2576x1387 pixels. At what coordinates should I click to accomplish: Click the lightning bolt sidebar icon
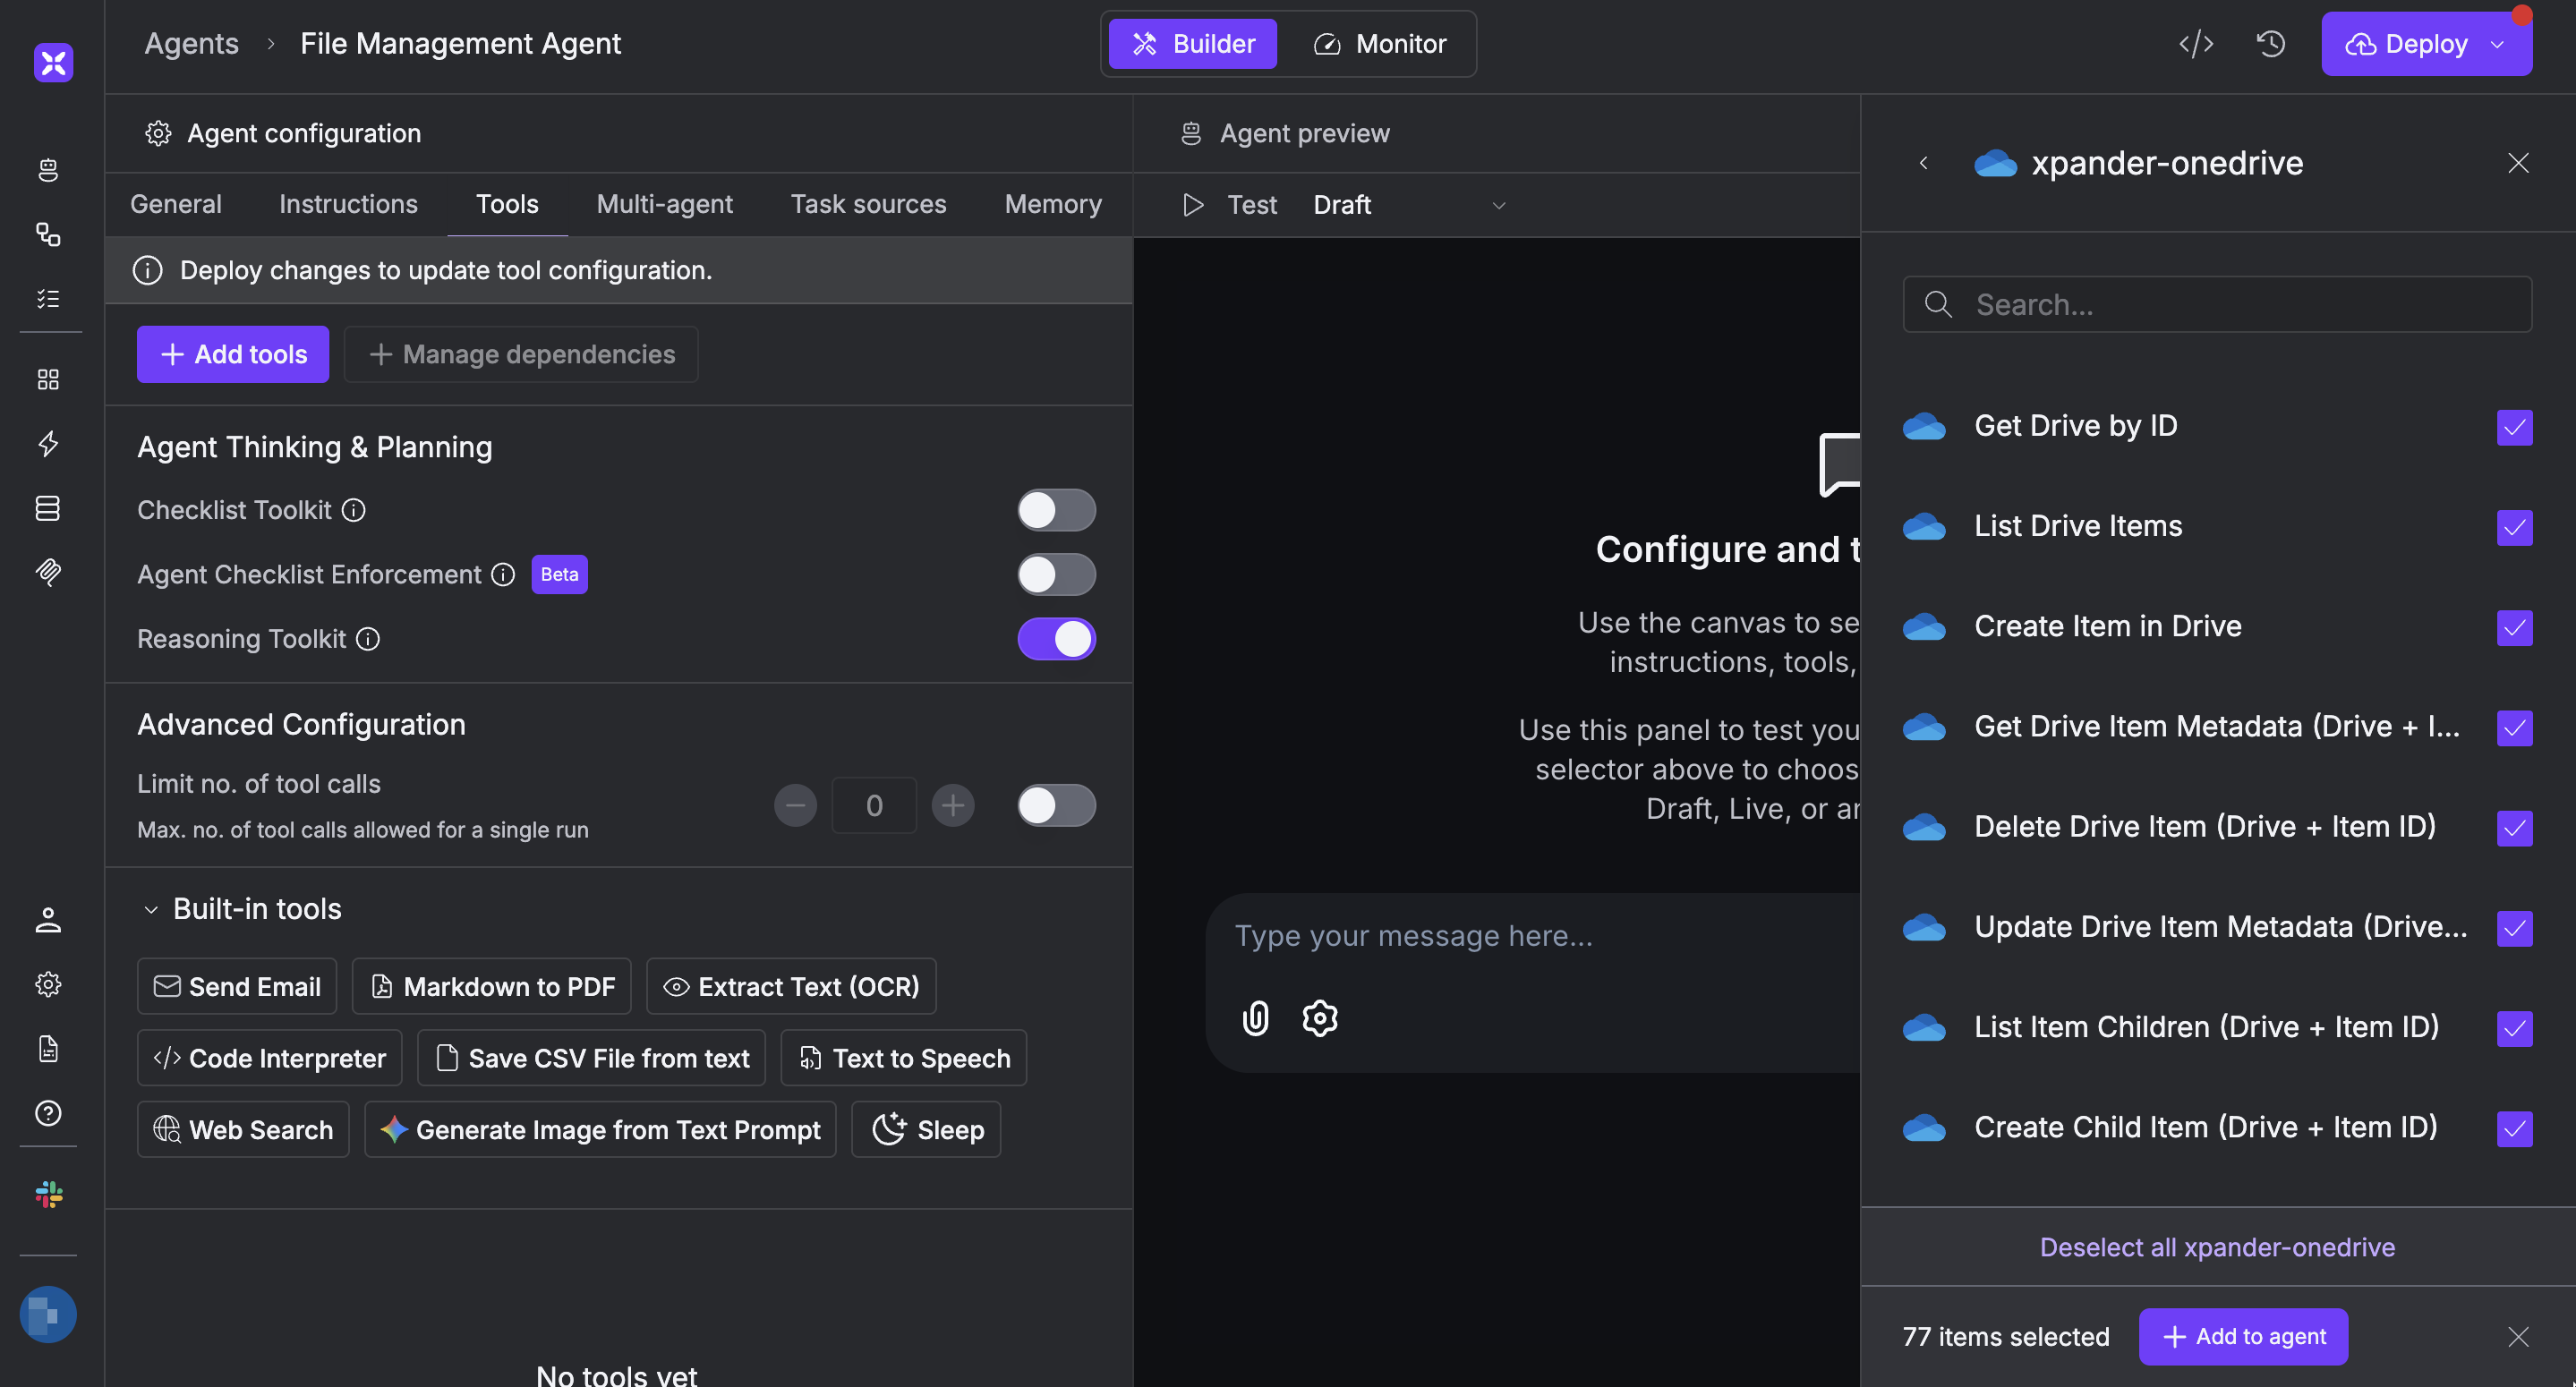[48, 443]
